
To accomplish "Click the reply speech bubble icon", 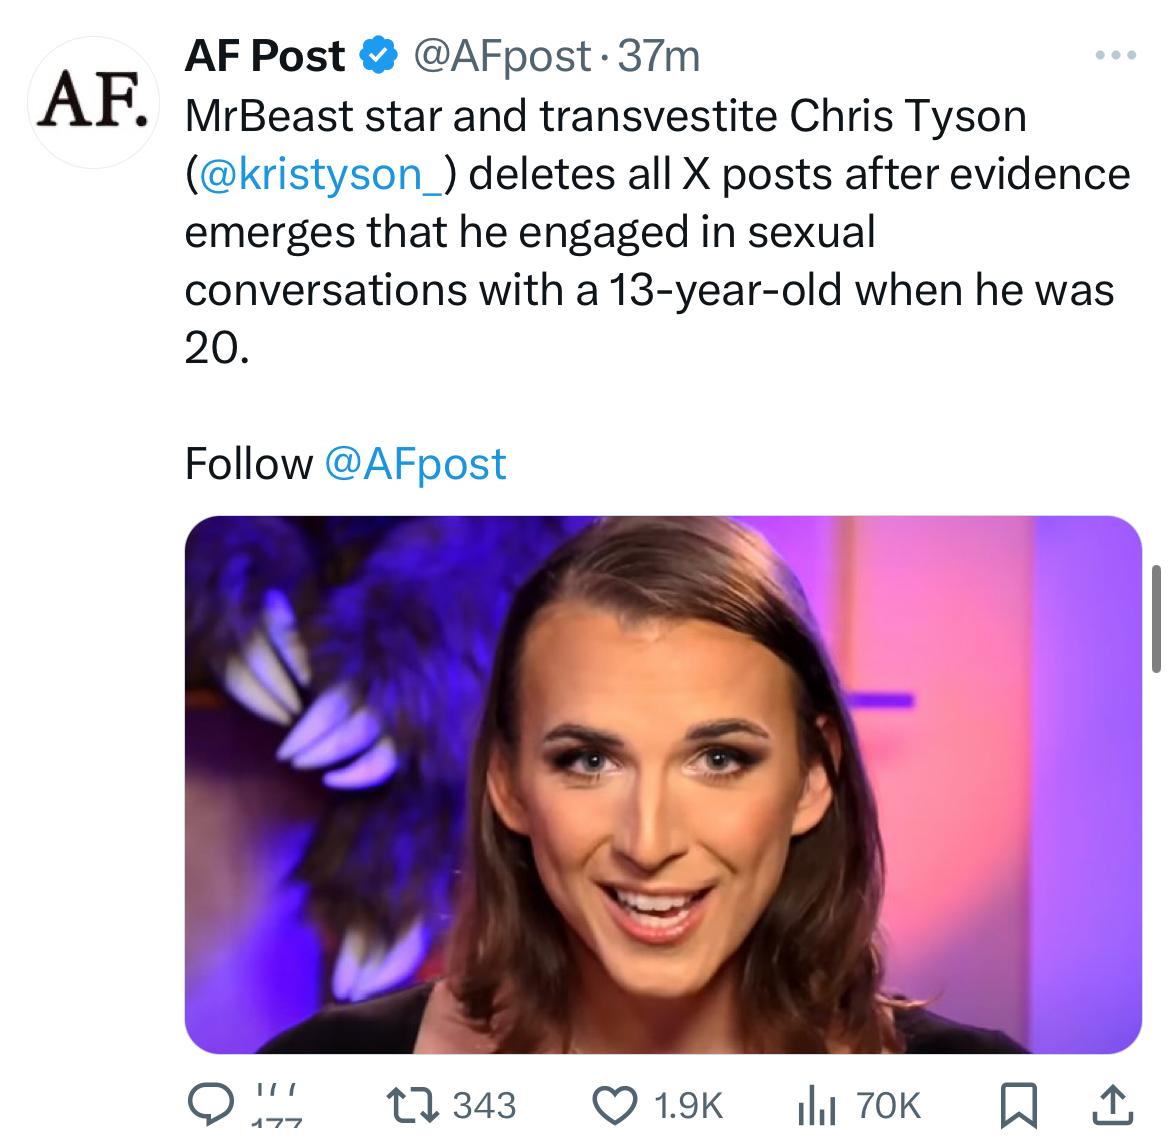I will point(210,1105).
